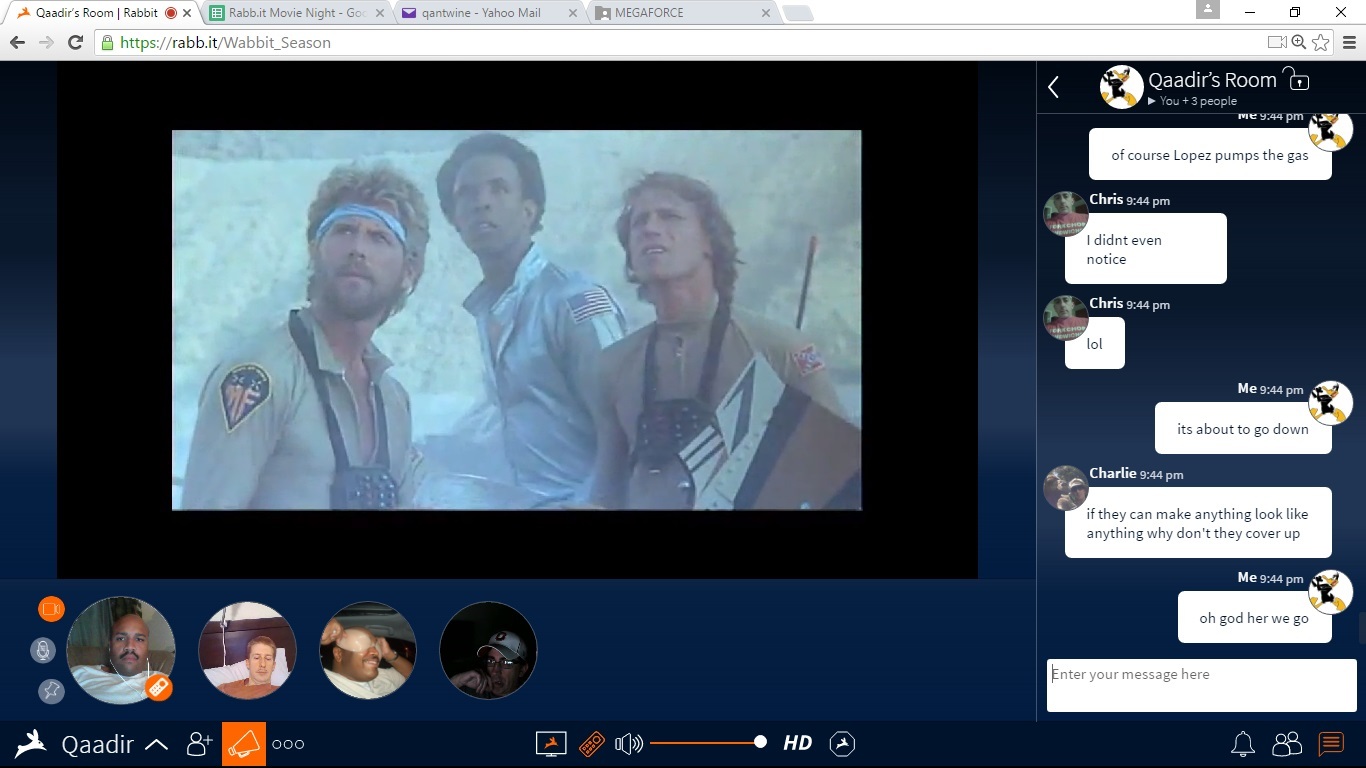This screenshot has width=1366, height=768.
Task: Close the MEGAFORCE tab
Action: [x=765, y=13]
